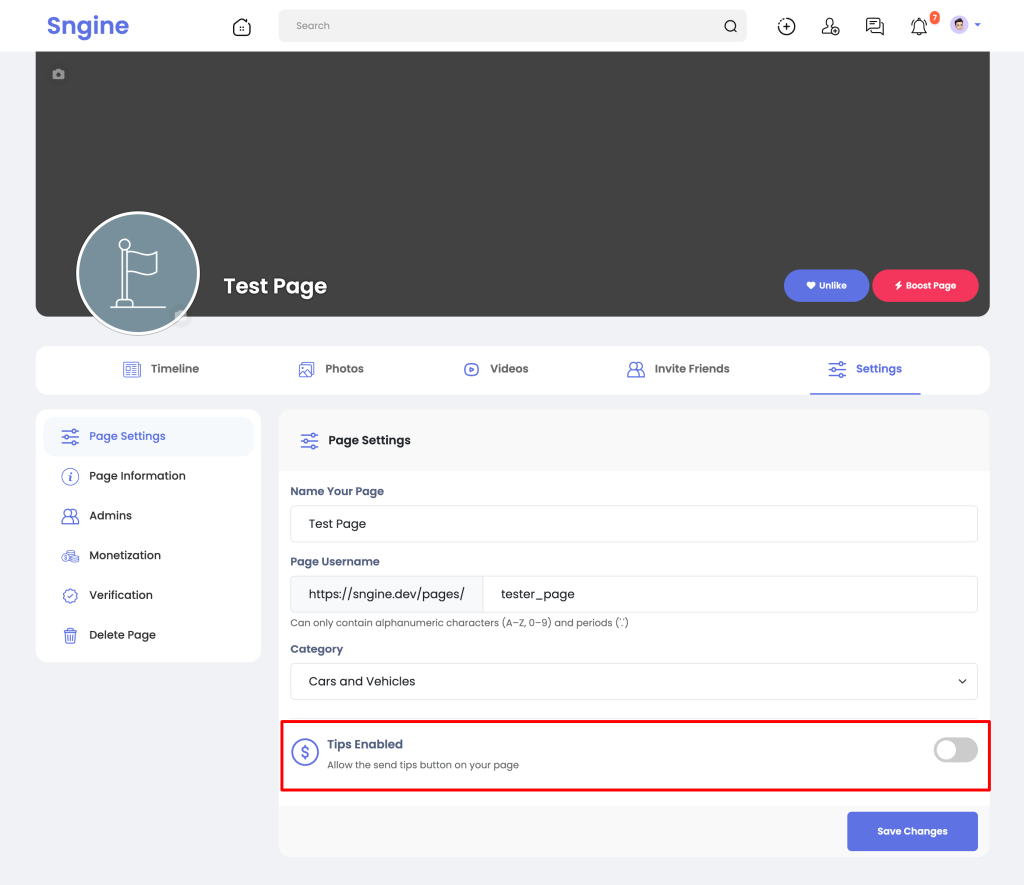
Task: Click the 'Page Username' label
Action: [334, 562]
